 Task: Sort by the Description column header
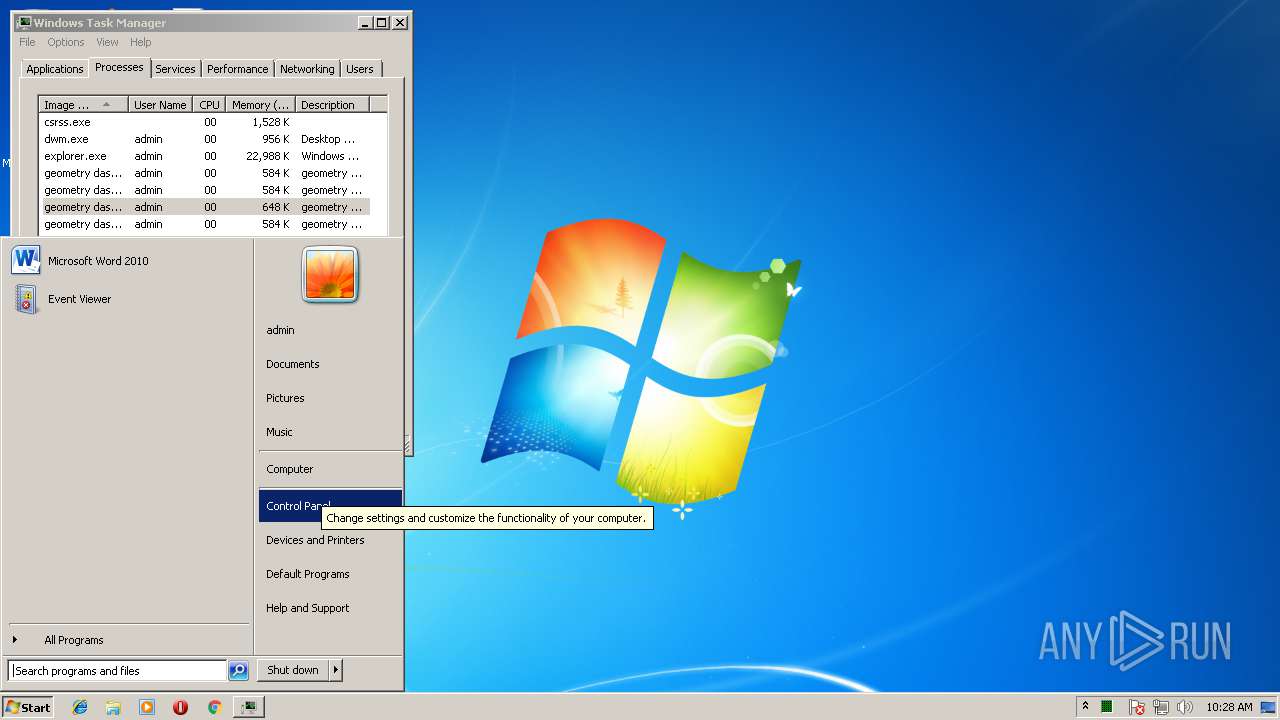(x=332, y=105)
